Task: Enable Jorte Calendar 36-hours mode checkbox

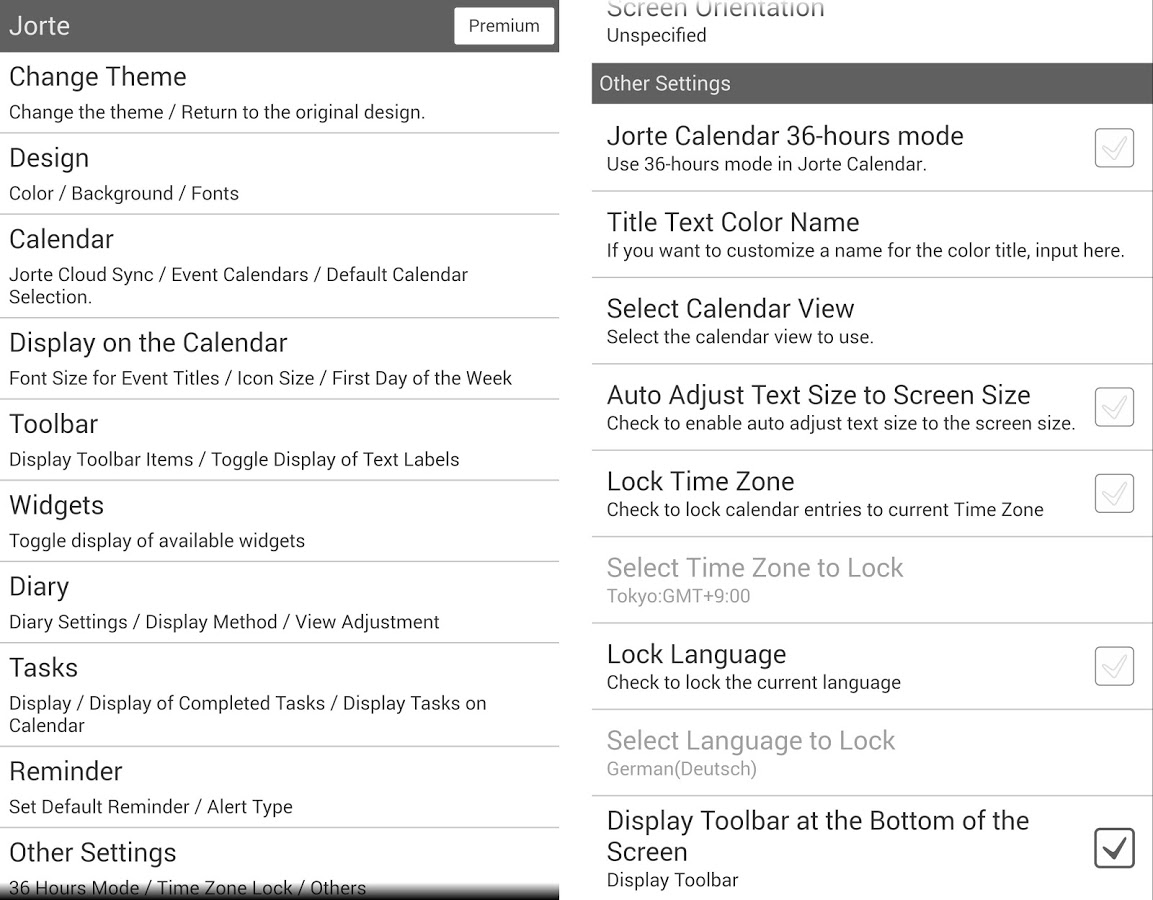Action: point(1114,148)
